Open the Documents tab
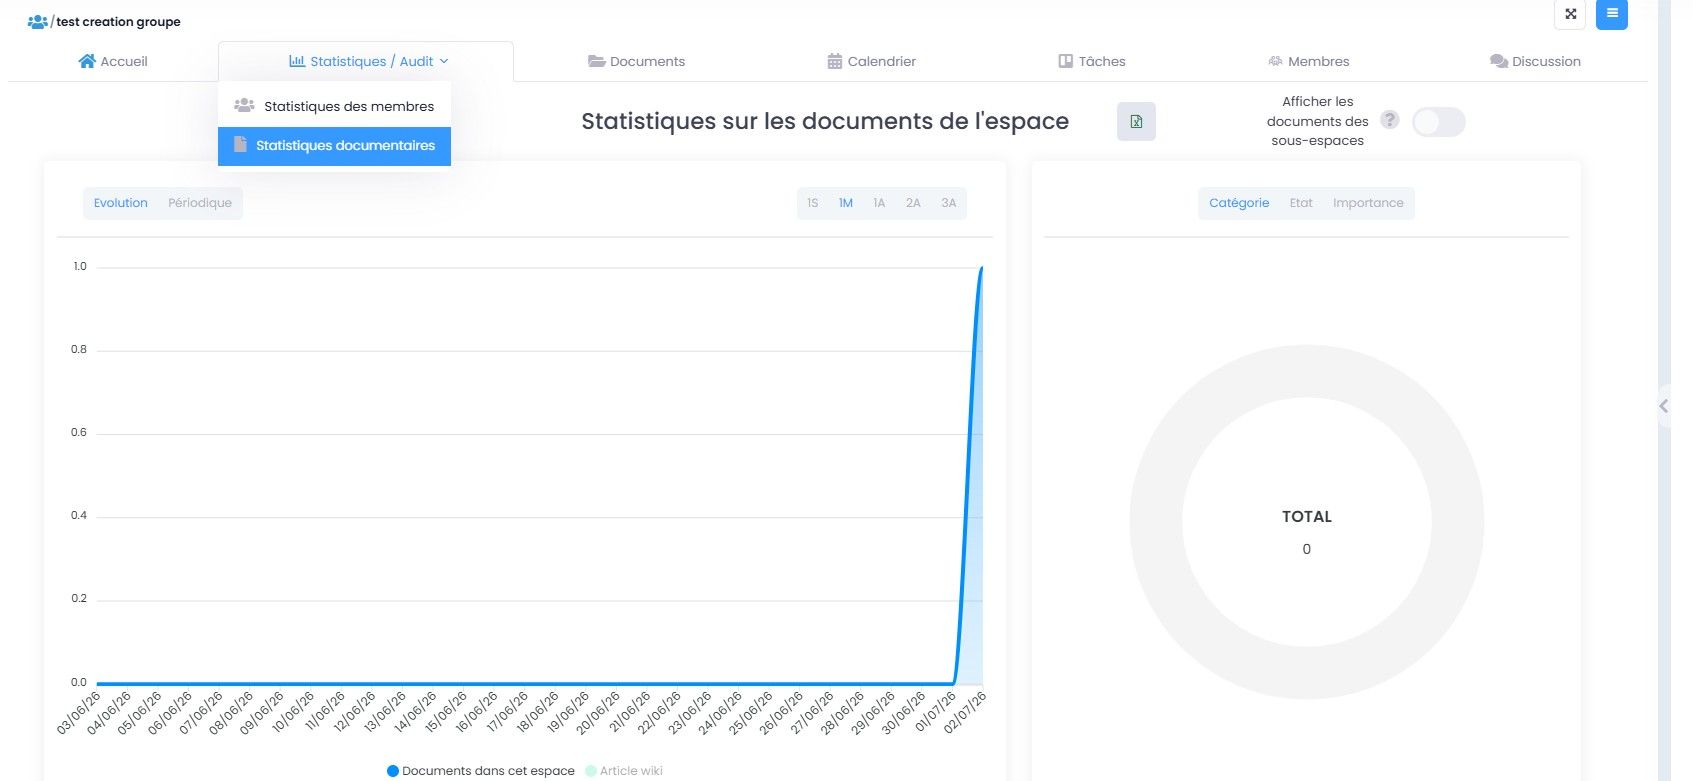Screen dimensions: 1693x781 pyautogui.click(x=636, y=61)
